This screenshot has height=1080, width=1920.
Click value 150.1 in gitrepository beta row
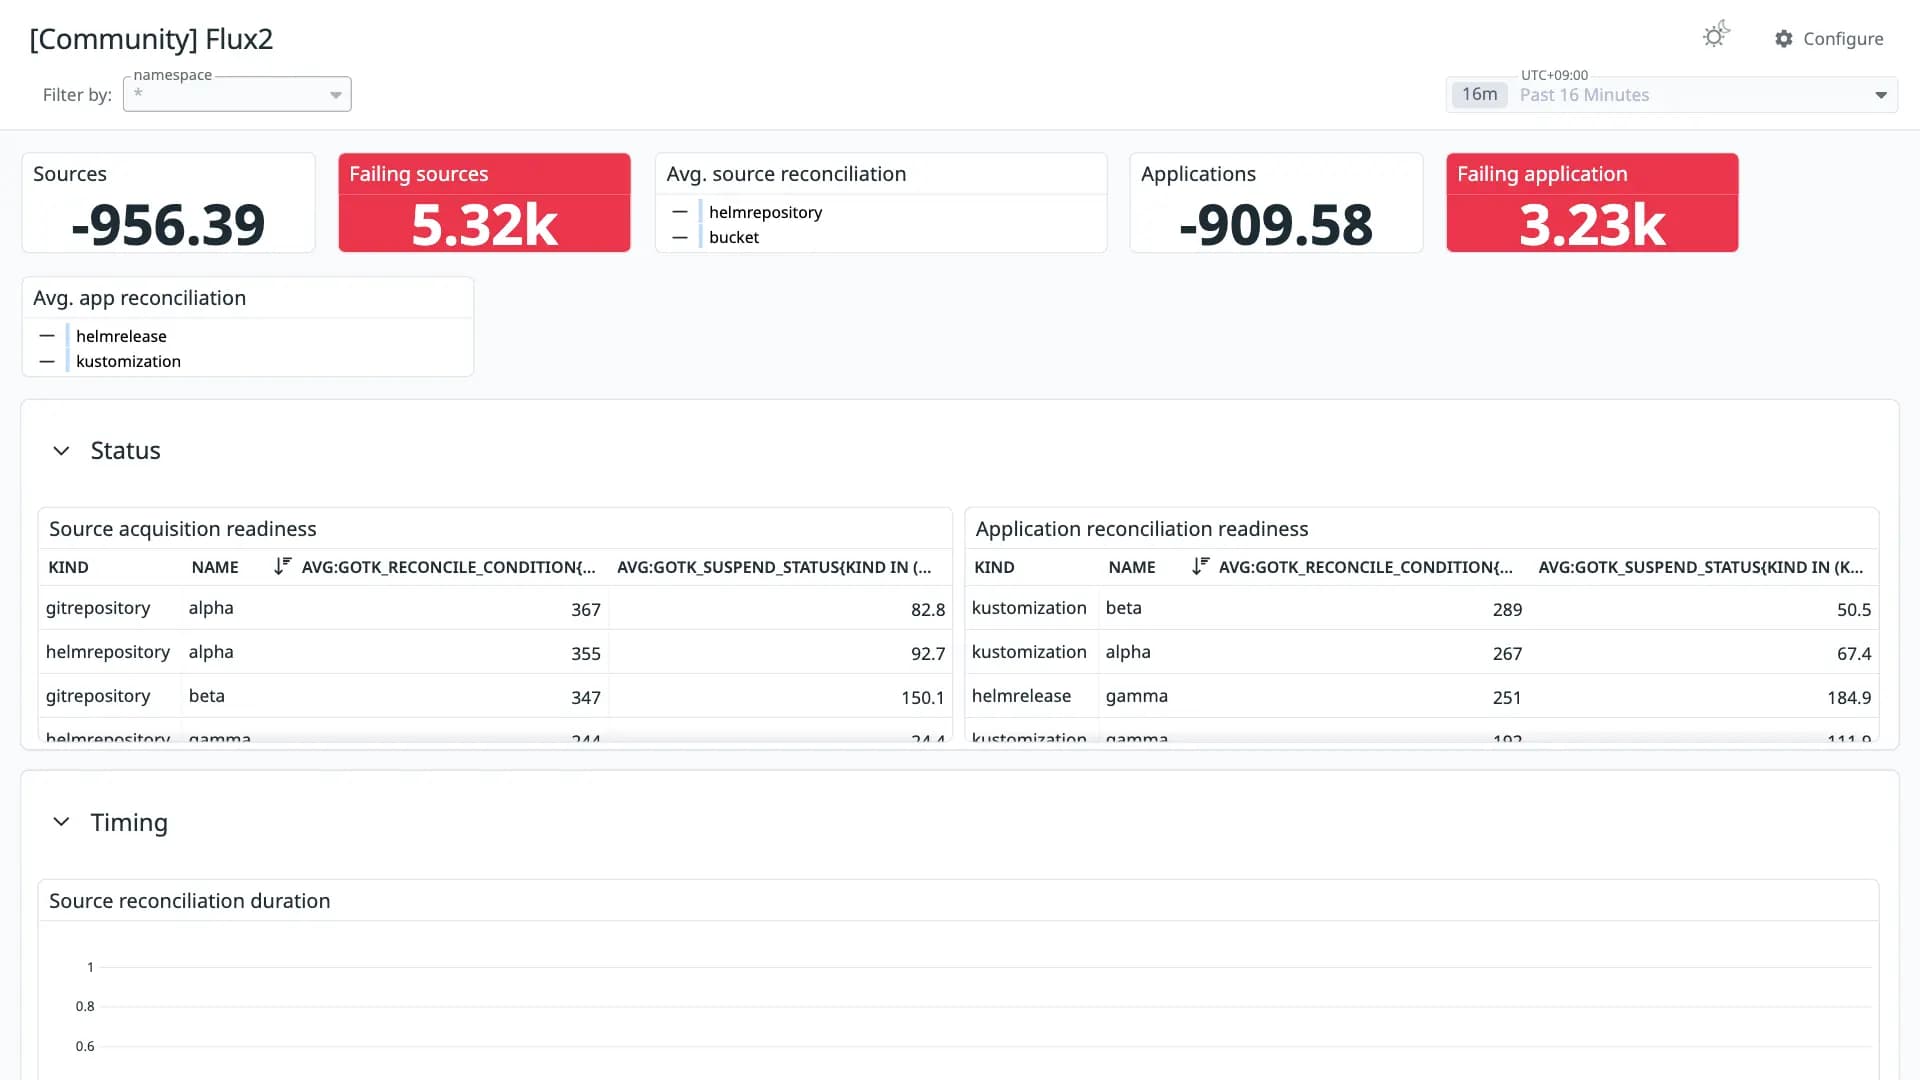[x=923, y=697]
